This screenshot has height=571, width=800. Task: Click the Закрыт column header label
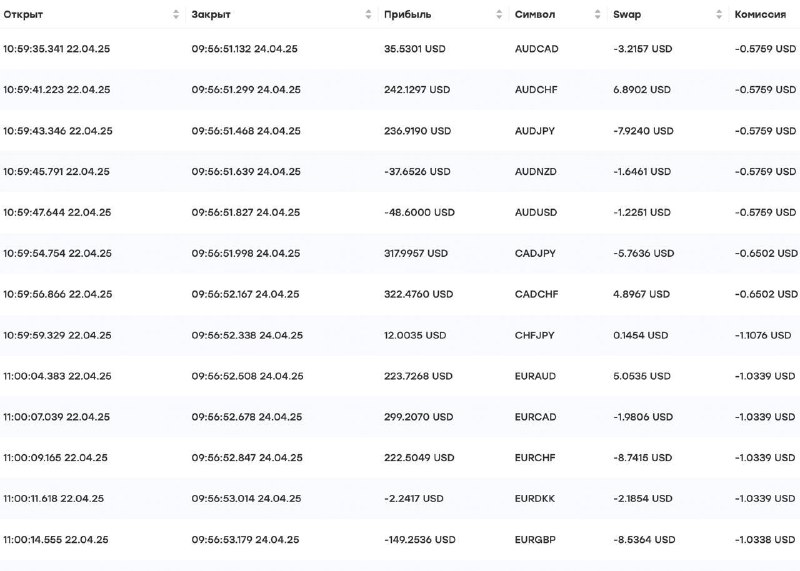point(211,15)
